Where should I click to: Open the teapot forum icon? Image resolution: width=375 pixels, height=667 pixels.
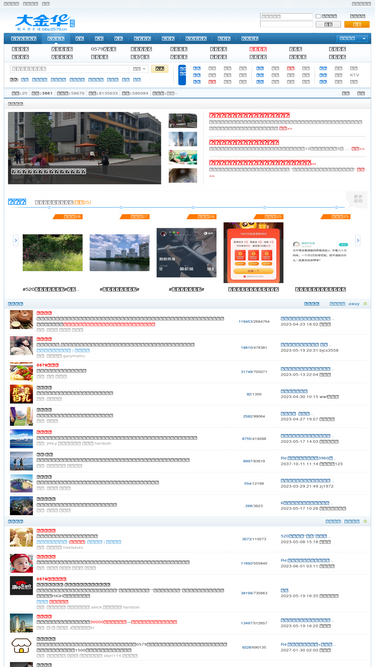(x=21, y=319)
